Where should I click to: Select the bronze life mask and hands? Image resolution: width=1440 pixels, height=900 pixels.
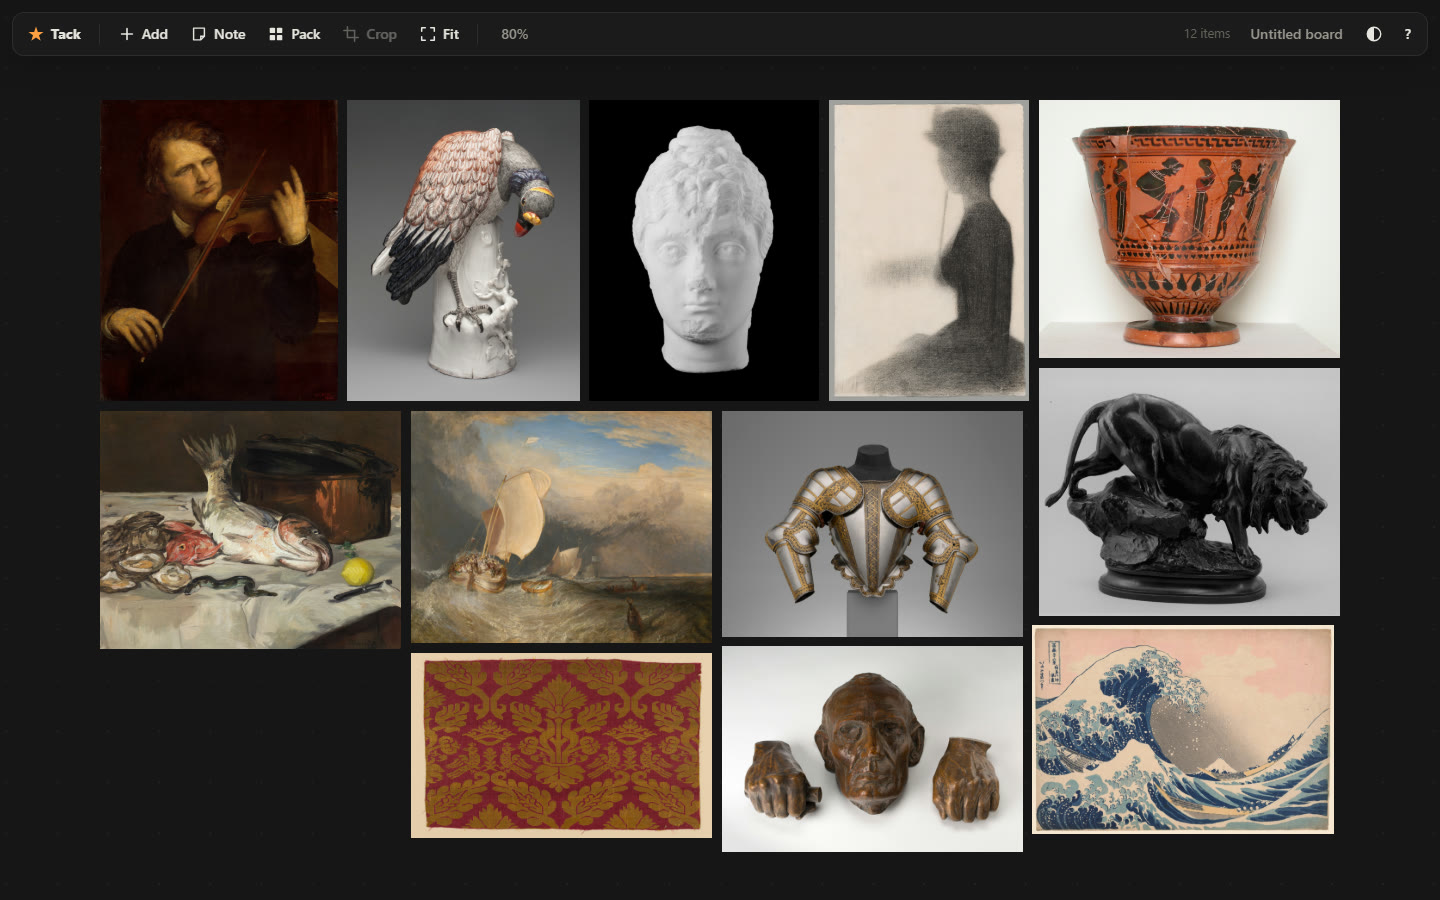(x=872, y=749)
